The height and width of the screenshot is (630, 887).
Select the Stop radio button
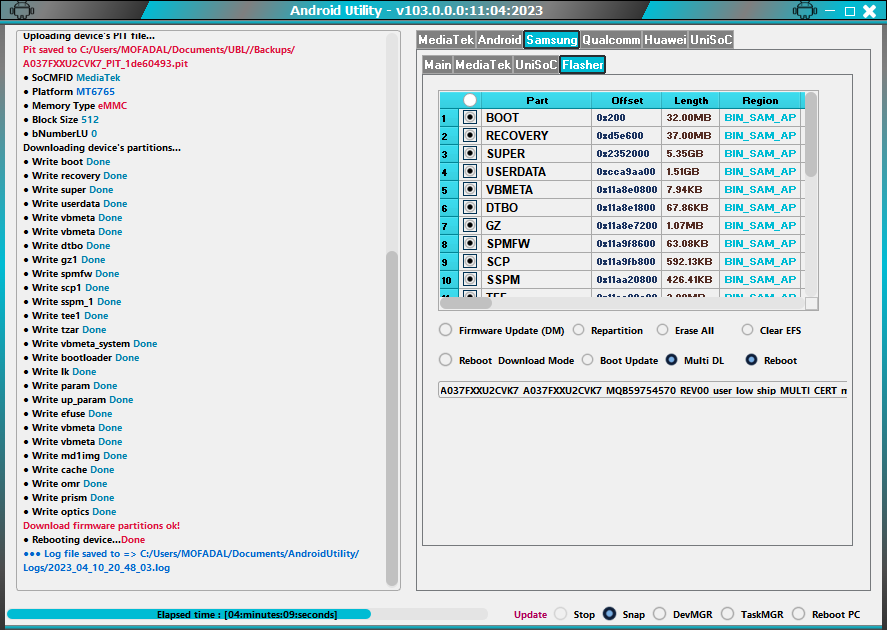point(561,614)
